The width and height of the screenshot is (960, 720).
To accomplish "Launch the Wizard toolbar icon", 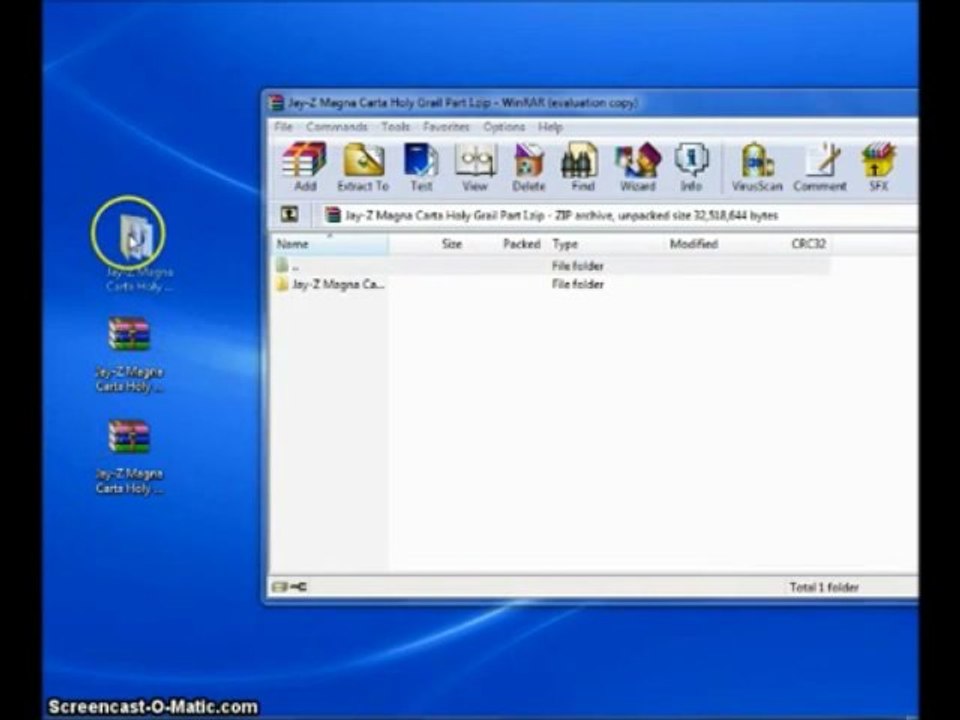I will pyautogui.click(x=637, y=167).
